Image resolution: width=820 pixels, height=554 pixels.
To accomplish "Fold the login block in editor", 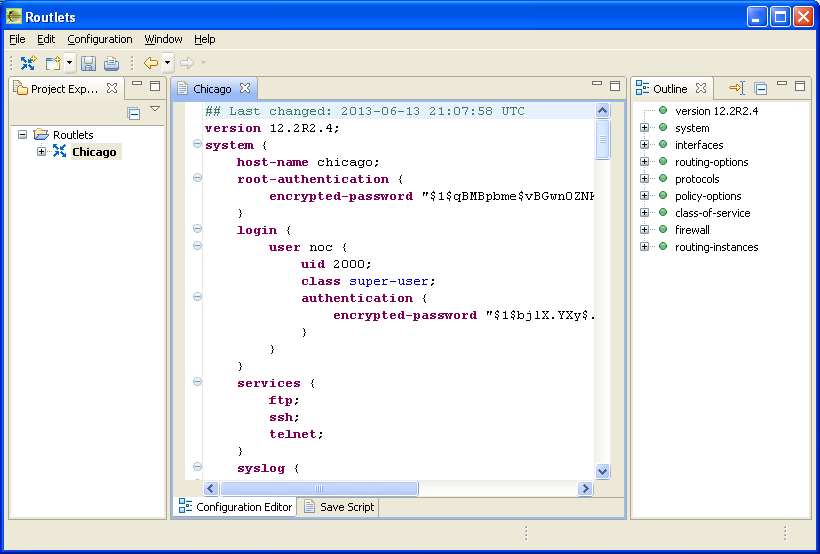I will pyautogui.click(x=197, y=228).
